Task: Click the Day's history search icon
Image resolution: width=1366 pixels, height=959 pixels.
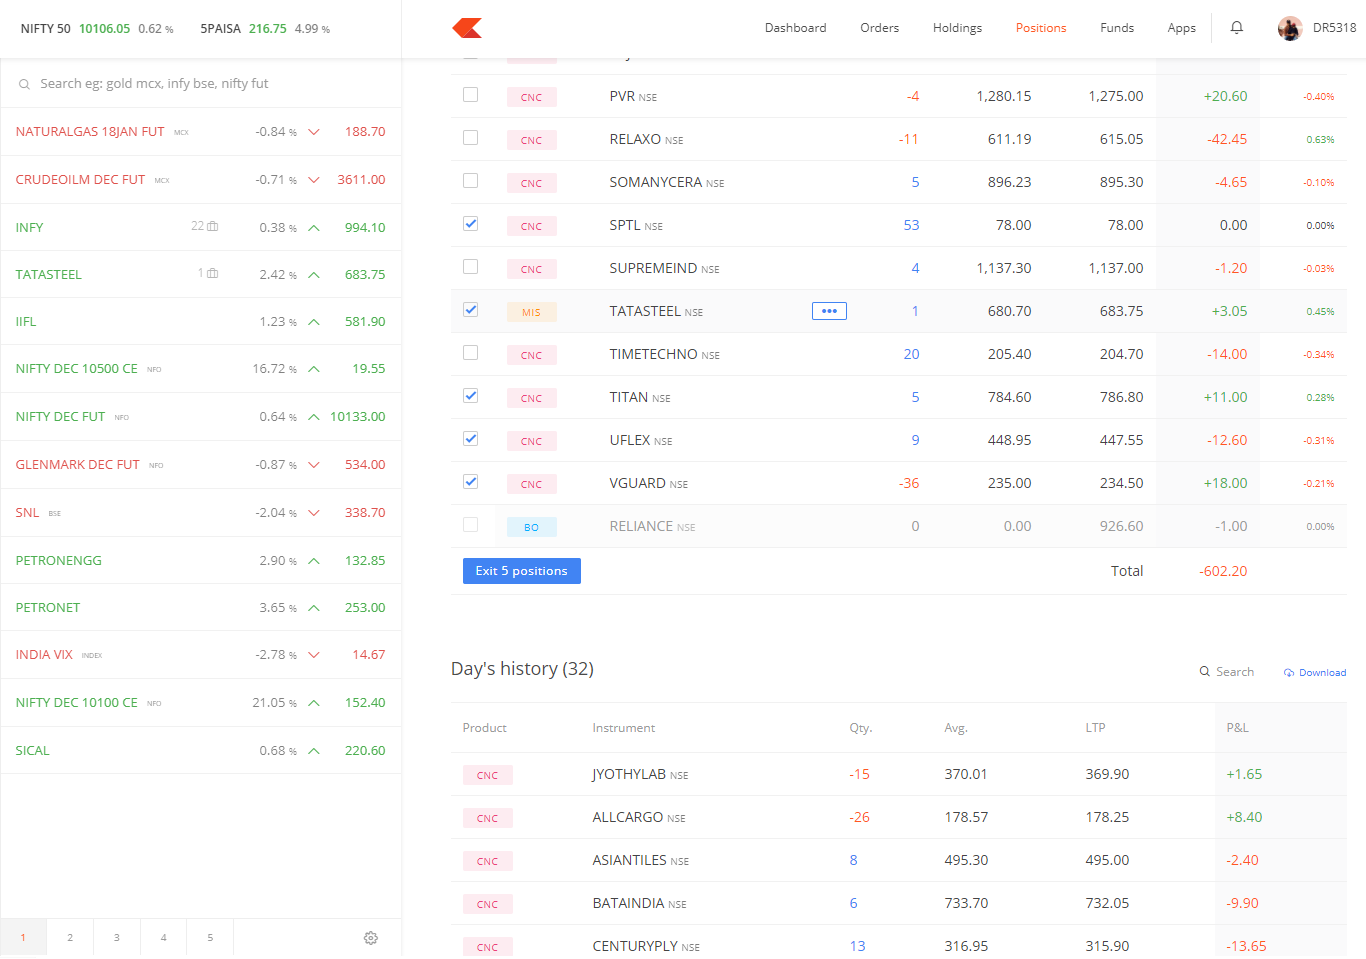Action: coord(1205,672)
